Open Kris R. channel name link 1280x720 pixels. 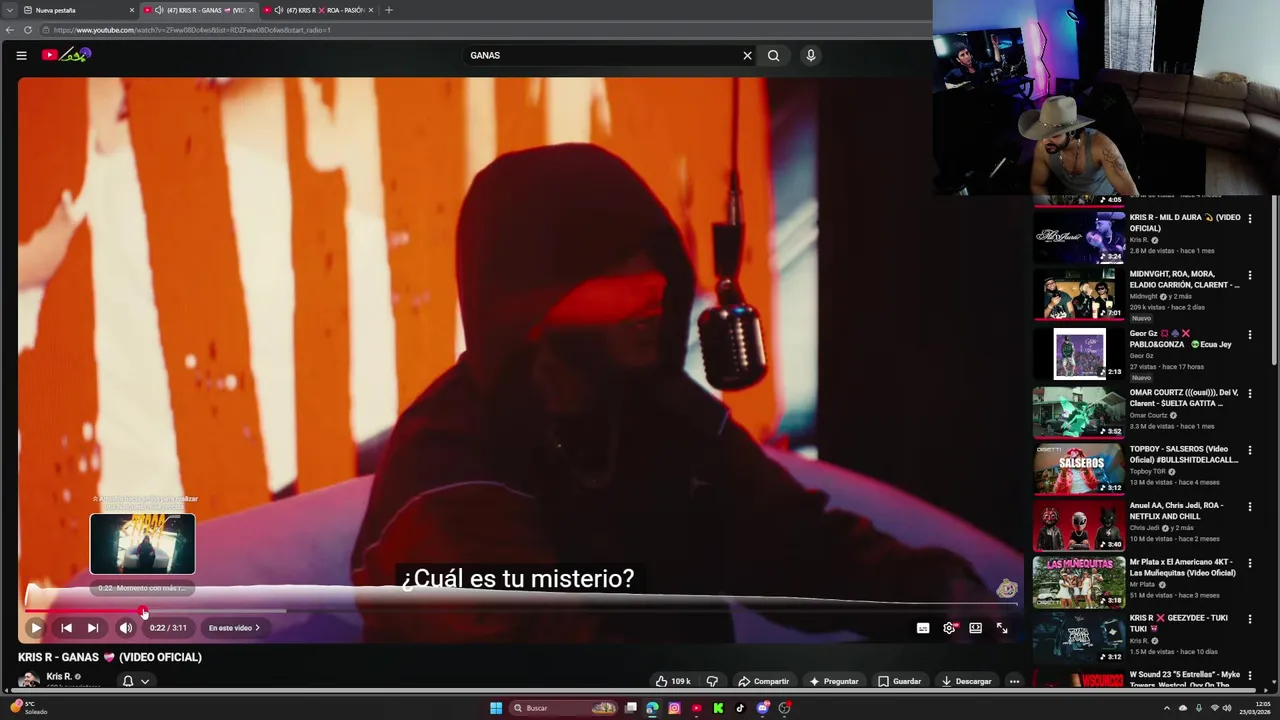(x=59, y=676)
